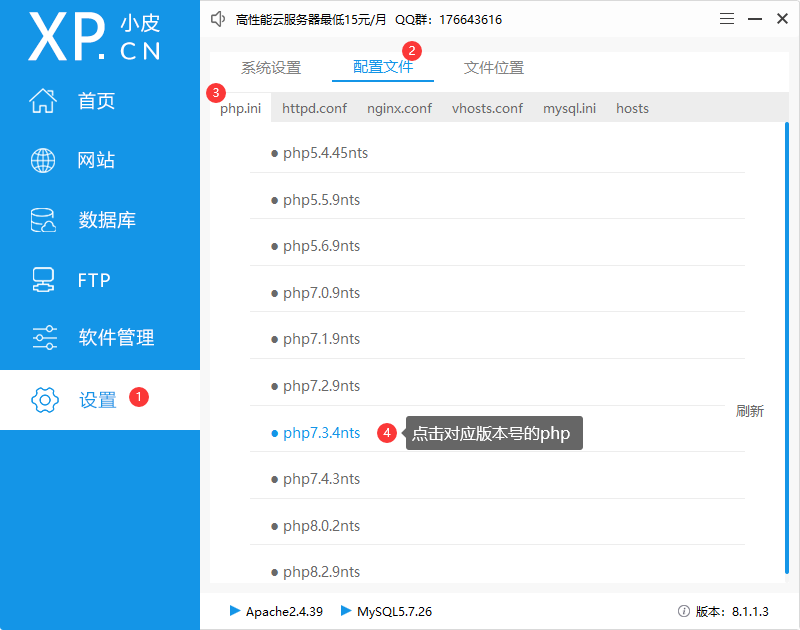Click the MySQL5.7.26 status label

coord(394,611)
